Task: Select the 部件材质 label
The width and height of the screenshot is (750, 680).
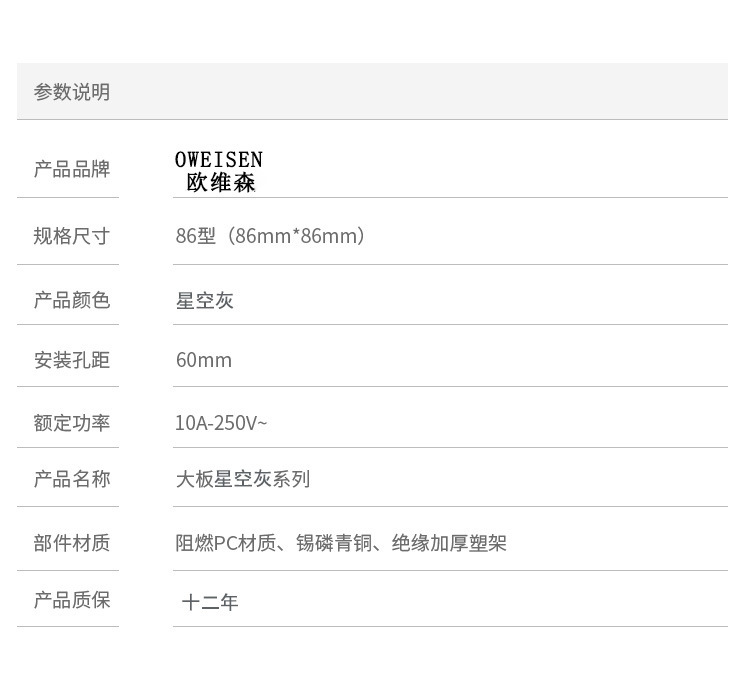Action: point(72,543)
